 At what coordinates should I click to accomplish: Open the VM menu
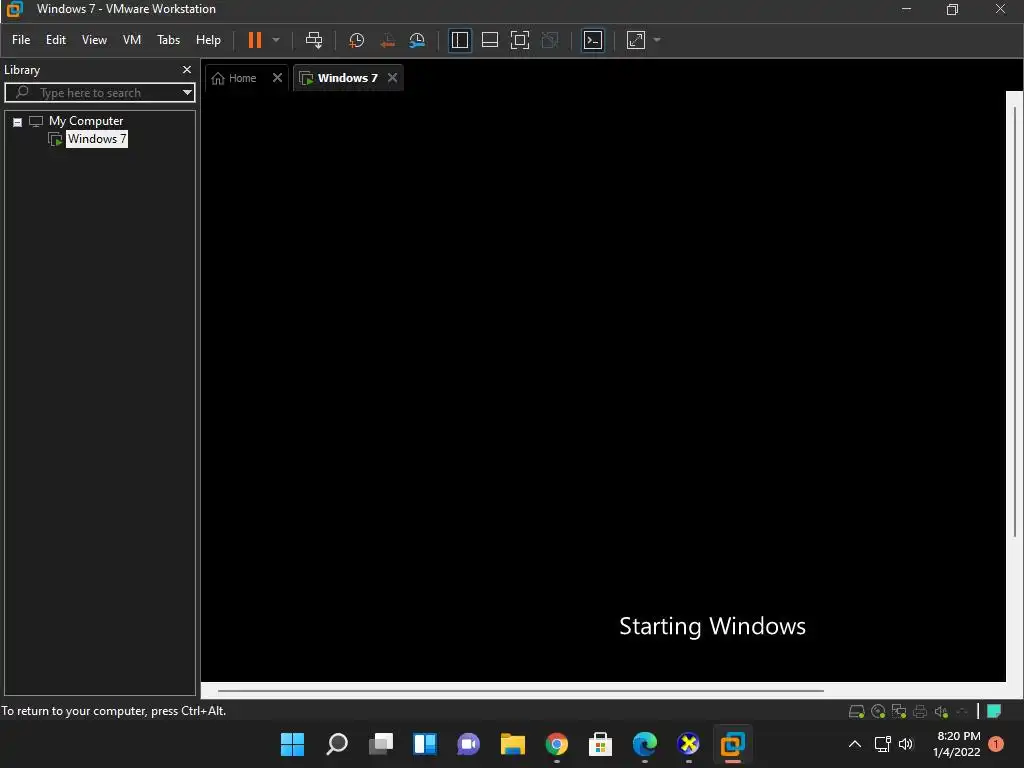(132, 40)
